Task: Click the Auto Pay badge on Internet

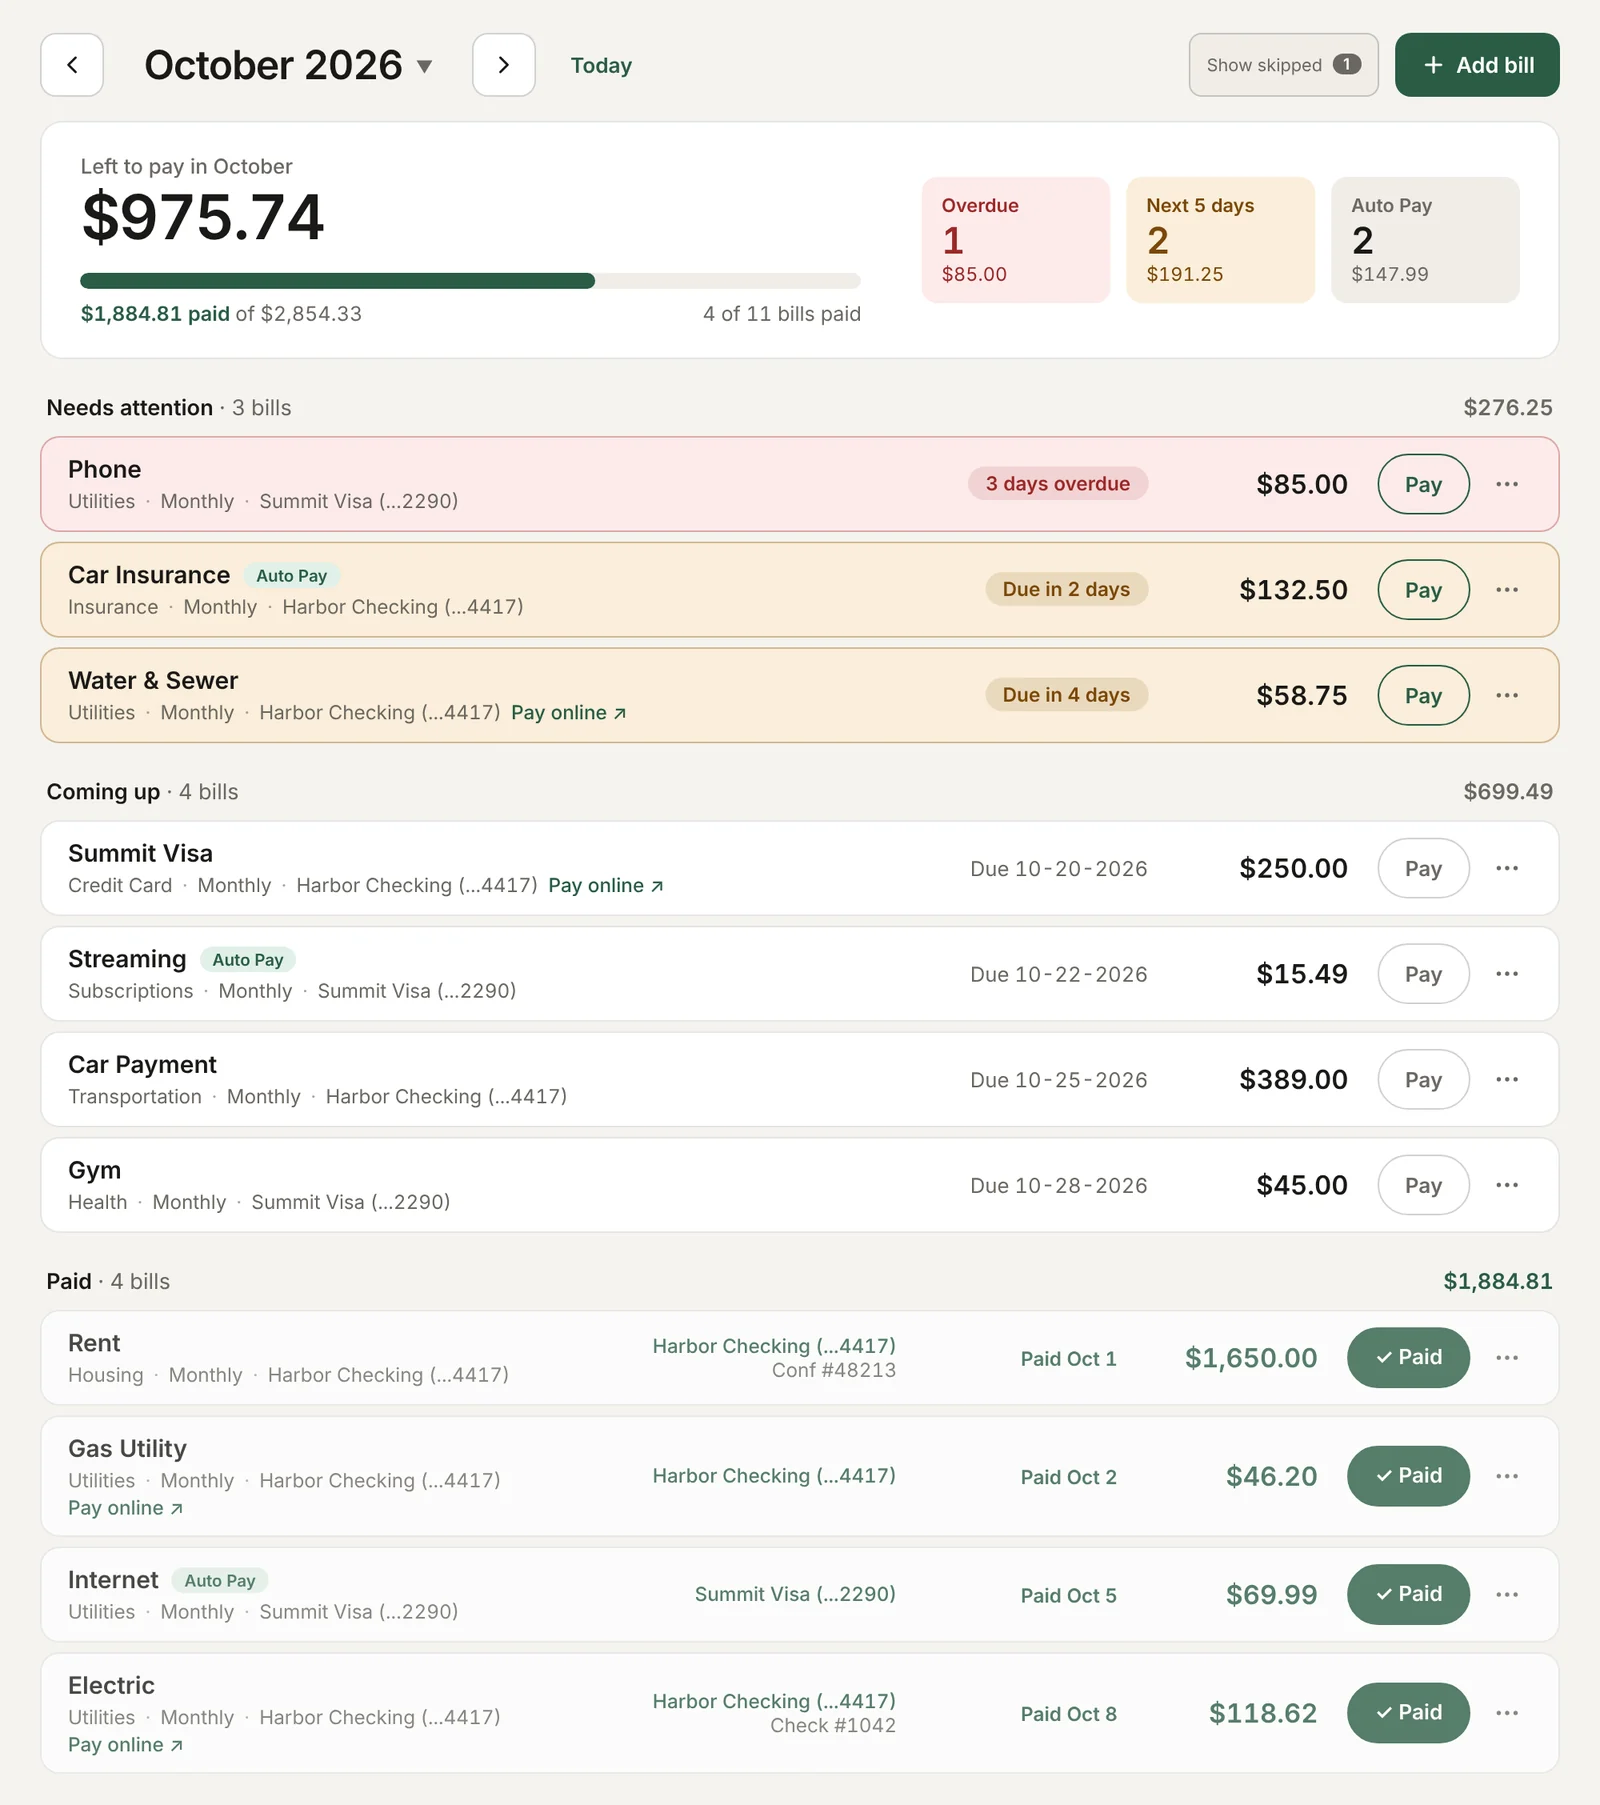Action: point(220,1581)
